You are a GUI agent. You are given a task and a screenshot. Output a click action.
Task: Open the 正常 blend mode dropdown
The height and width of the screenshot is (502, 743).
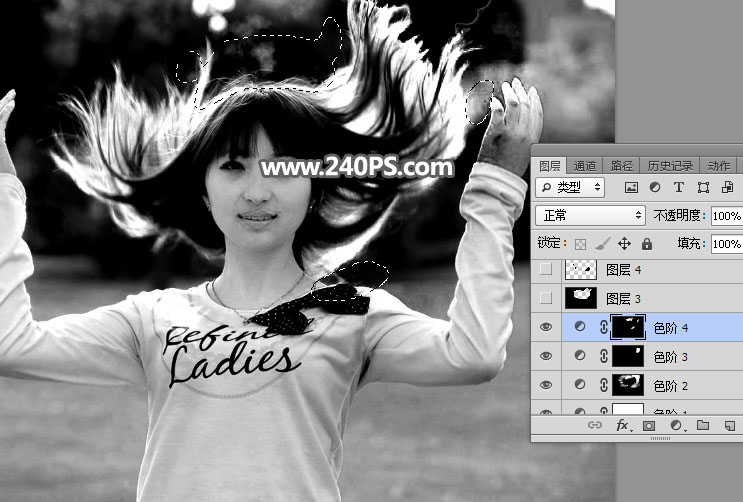[x=590, y=215]
